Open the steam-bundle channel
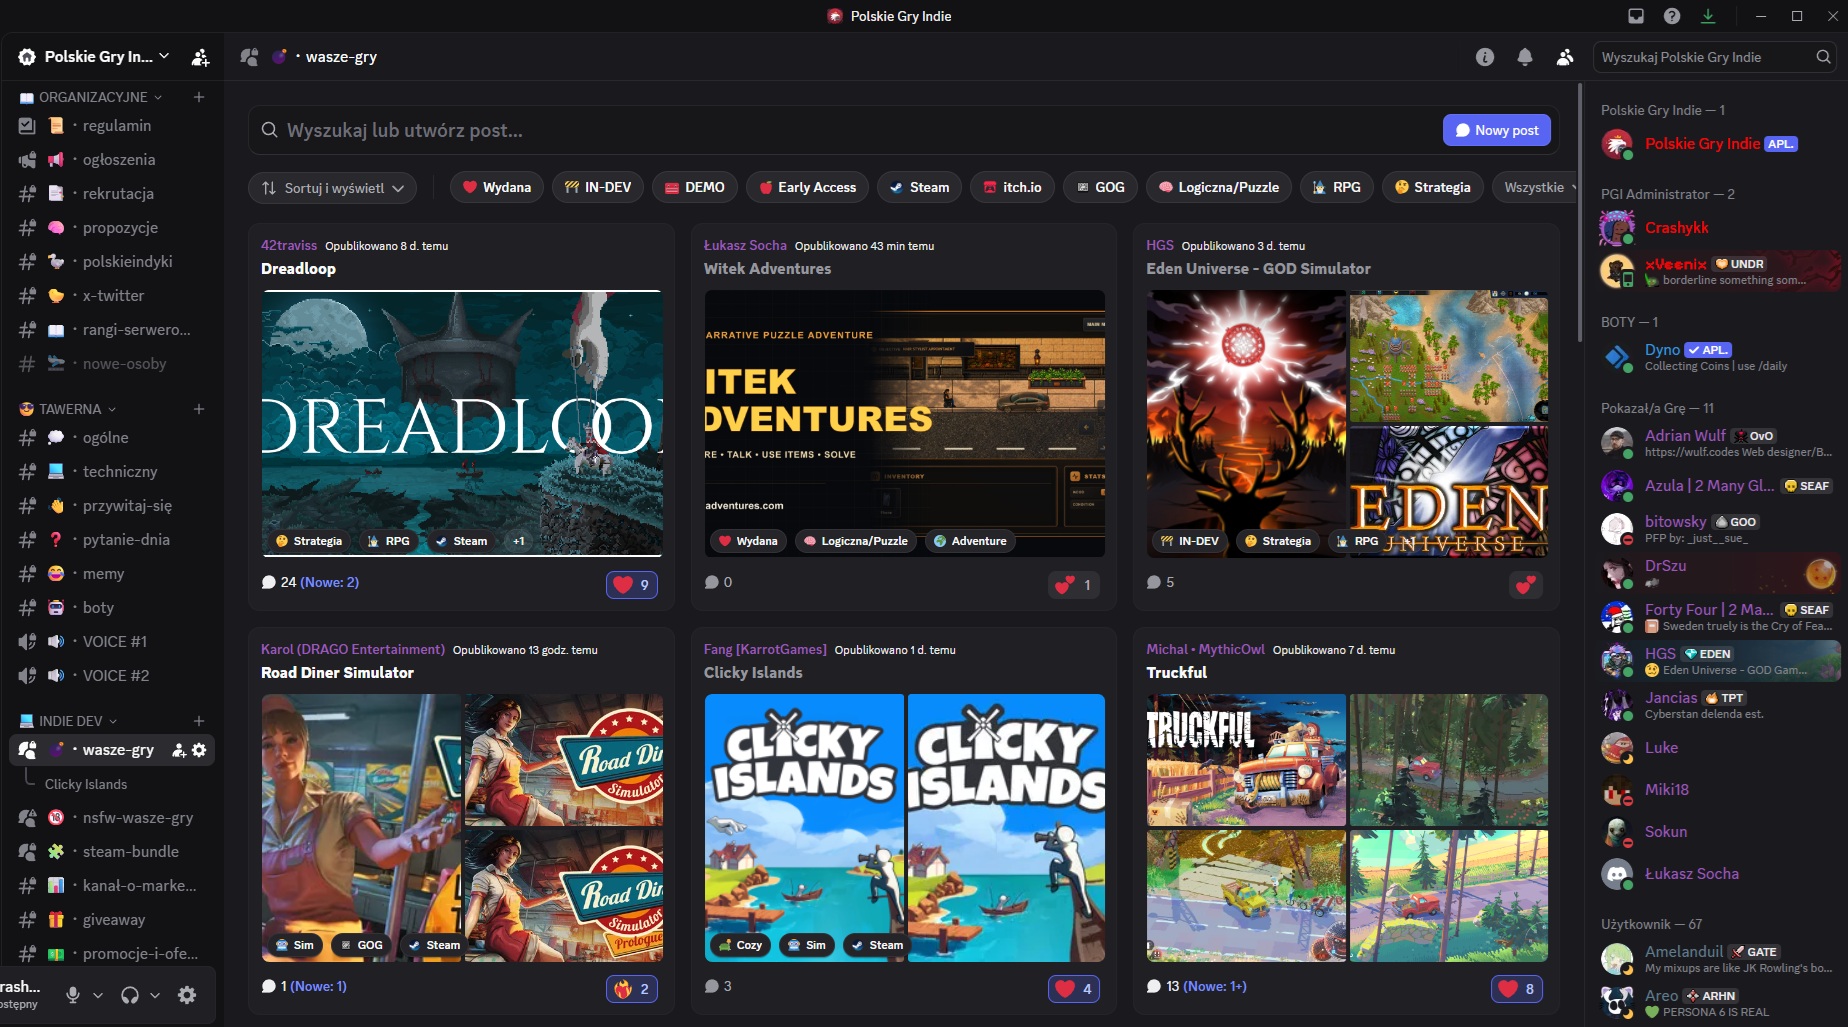 pyautogui.click(x=112, y=852)
